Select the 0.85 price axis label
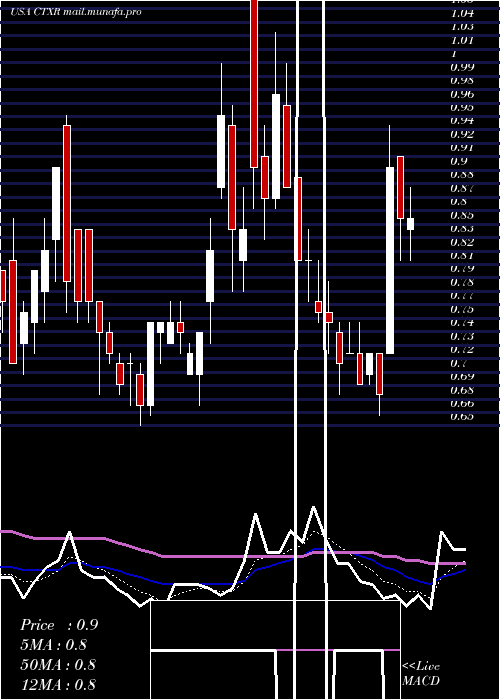Screen dimensions: 500x700 (x=462, y=215)
